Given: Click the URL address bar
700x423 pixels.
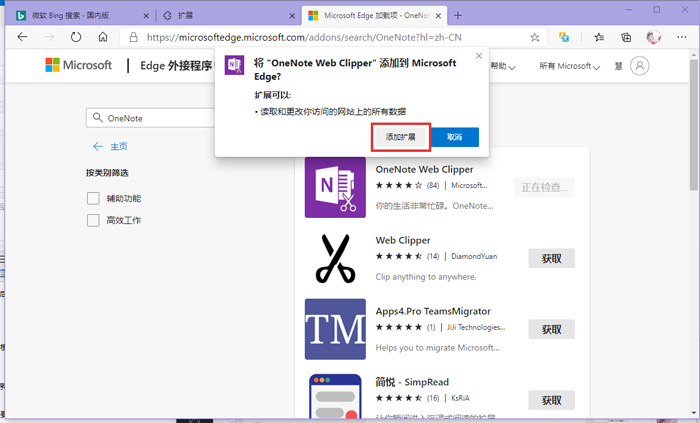Looking at the screenshot, I should [333, 37].
